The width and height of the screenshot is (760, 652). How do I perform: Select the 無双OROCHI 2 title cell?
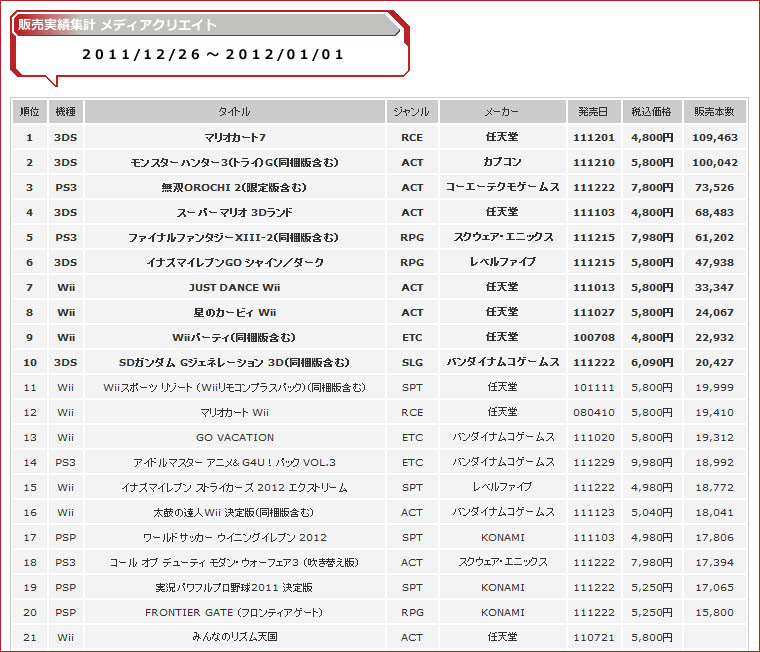coord(235,188)
